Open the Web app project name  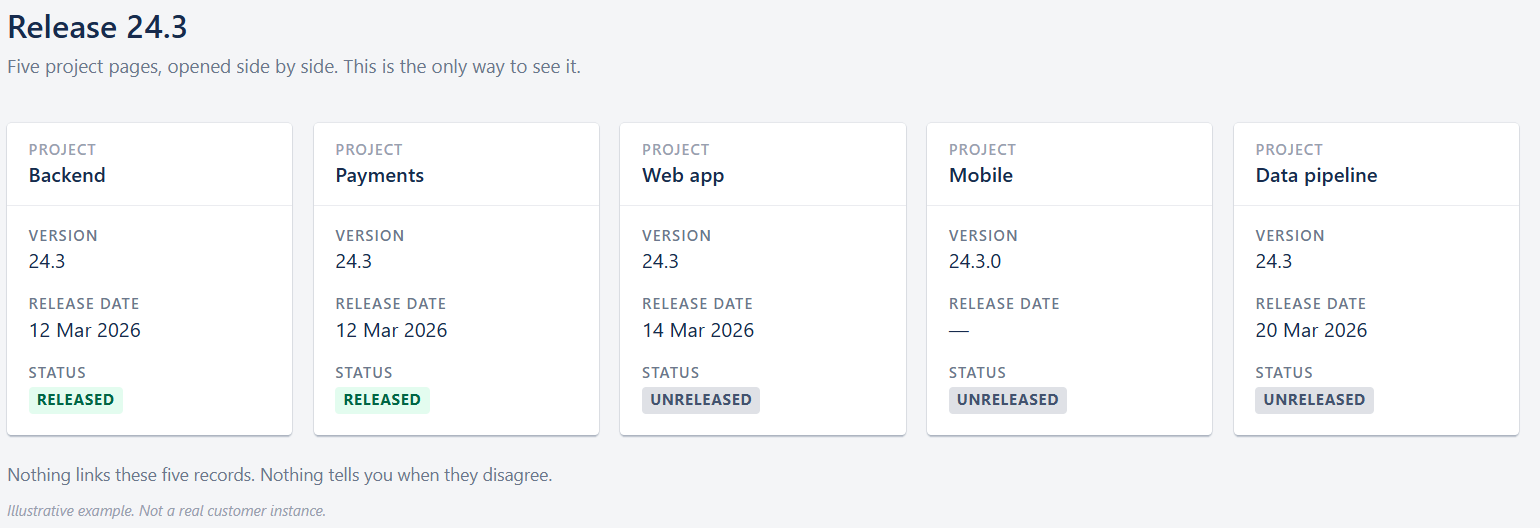683,175
